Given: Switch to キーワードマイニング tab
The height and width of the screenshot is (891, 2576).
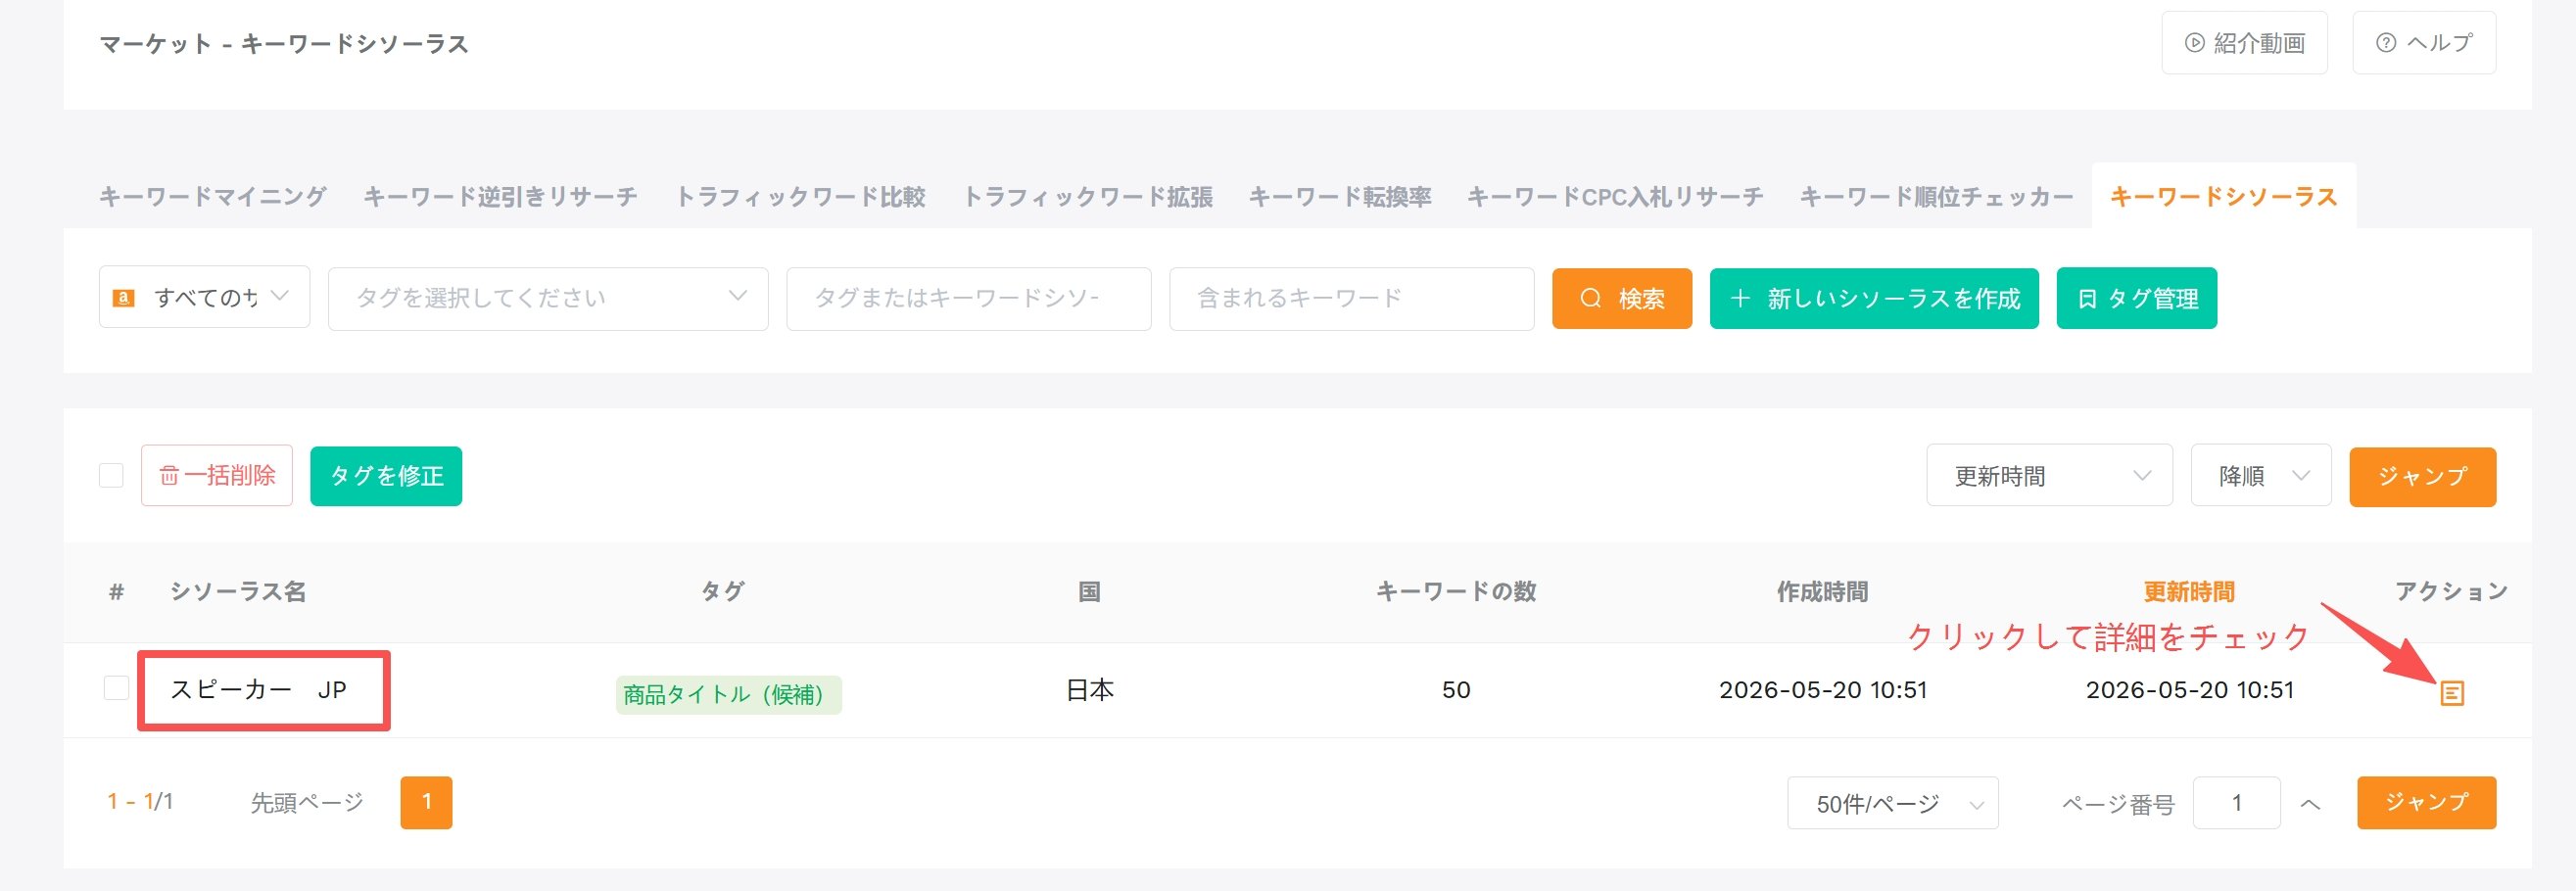Looking at the screenshot, I should click(213, 197).
